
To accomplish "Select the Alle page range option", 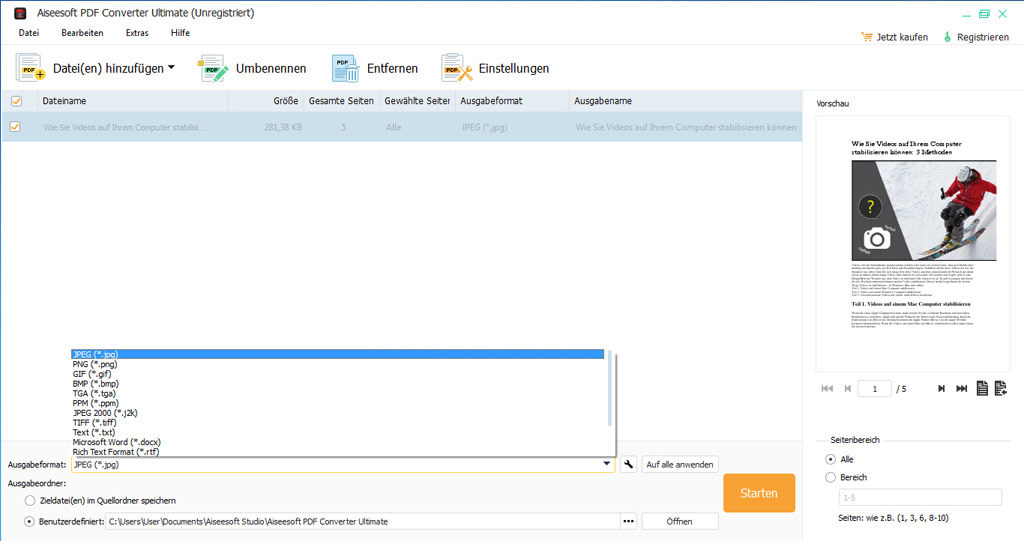I will coord(831,459).
